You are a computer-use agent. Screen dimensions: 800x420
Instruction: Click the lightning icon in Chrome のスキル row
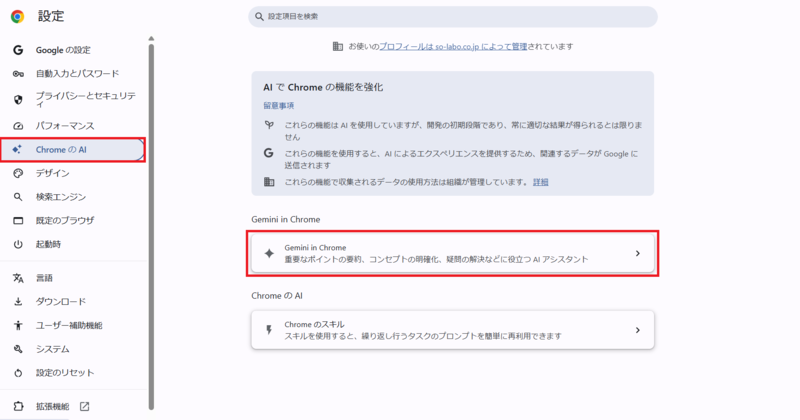[x=269, y=330]
